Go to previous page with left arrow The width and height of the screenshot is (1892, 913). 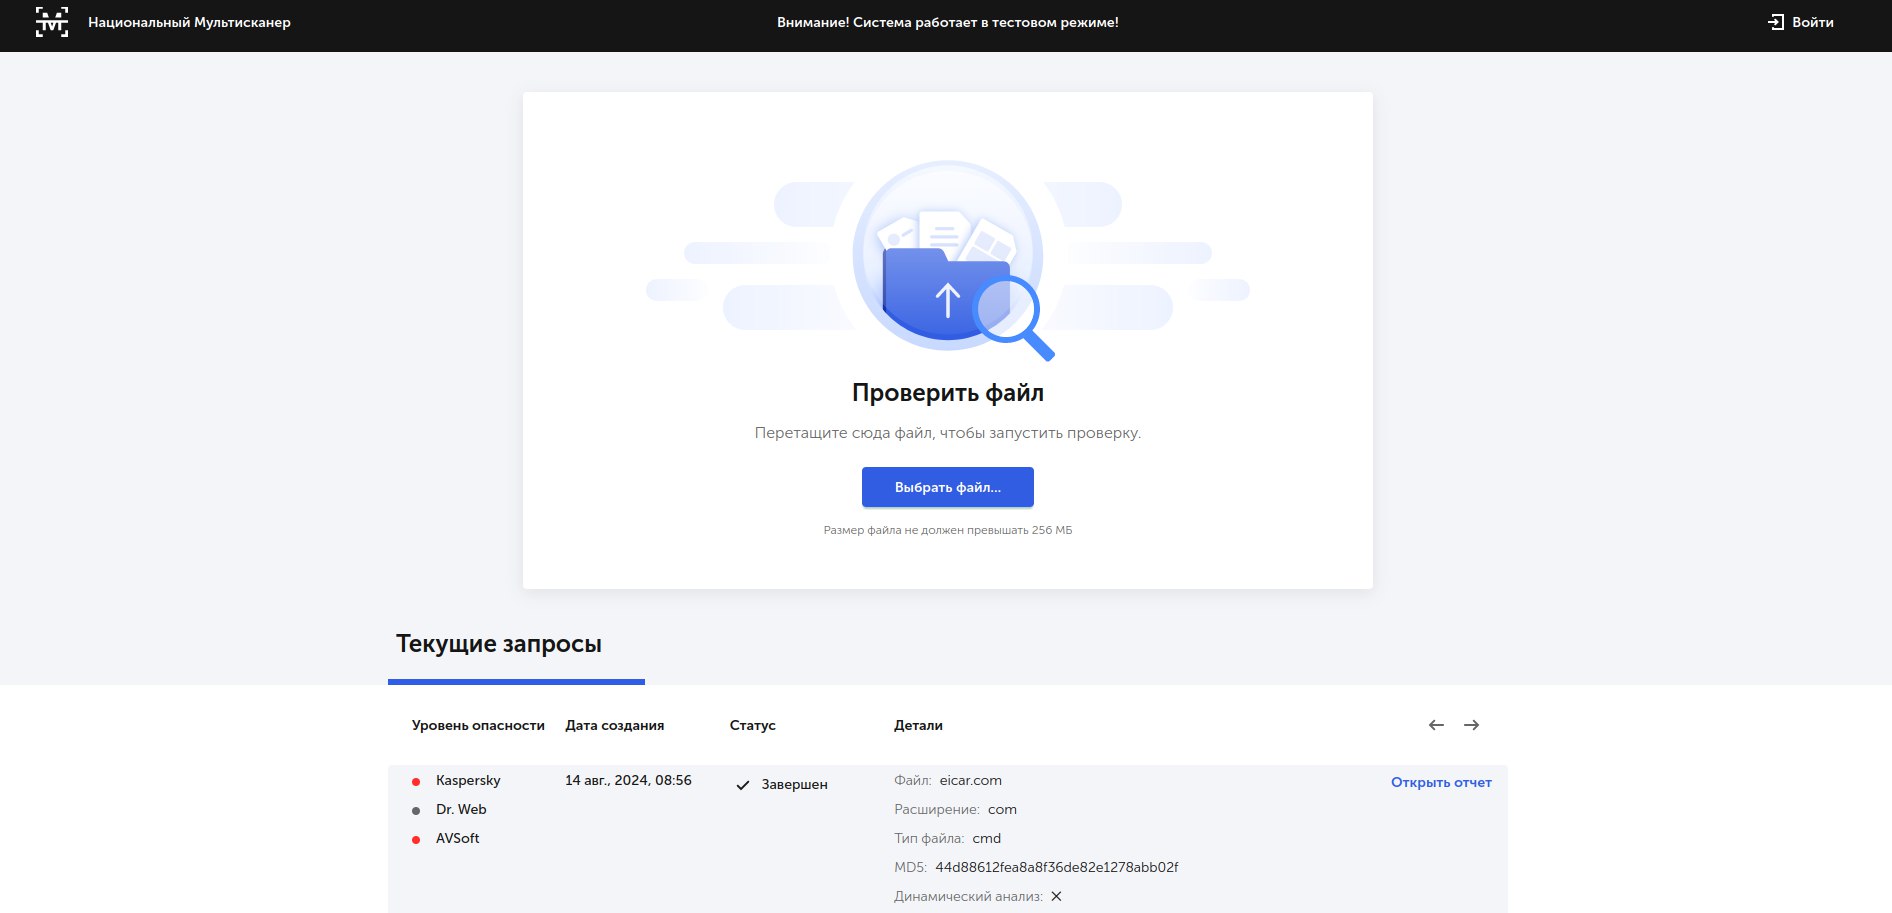point(1436,725)
